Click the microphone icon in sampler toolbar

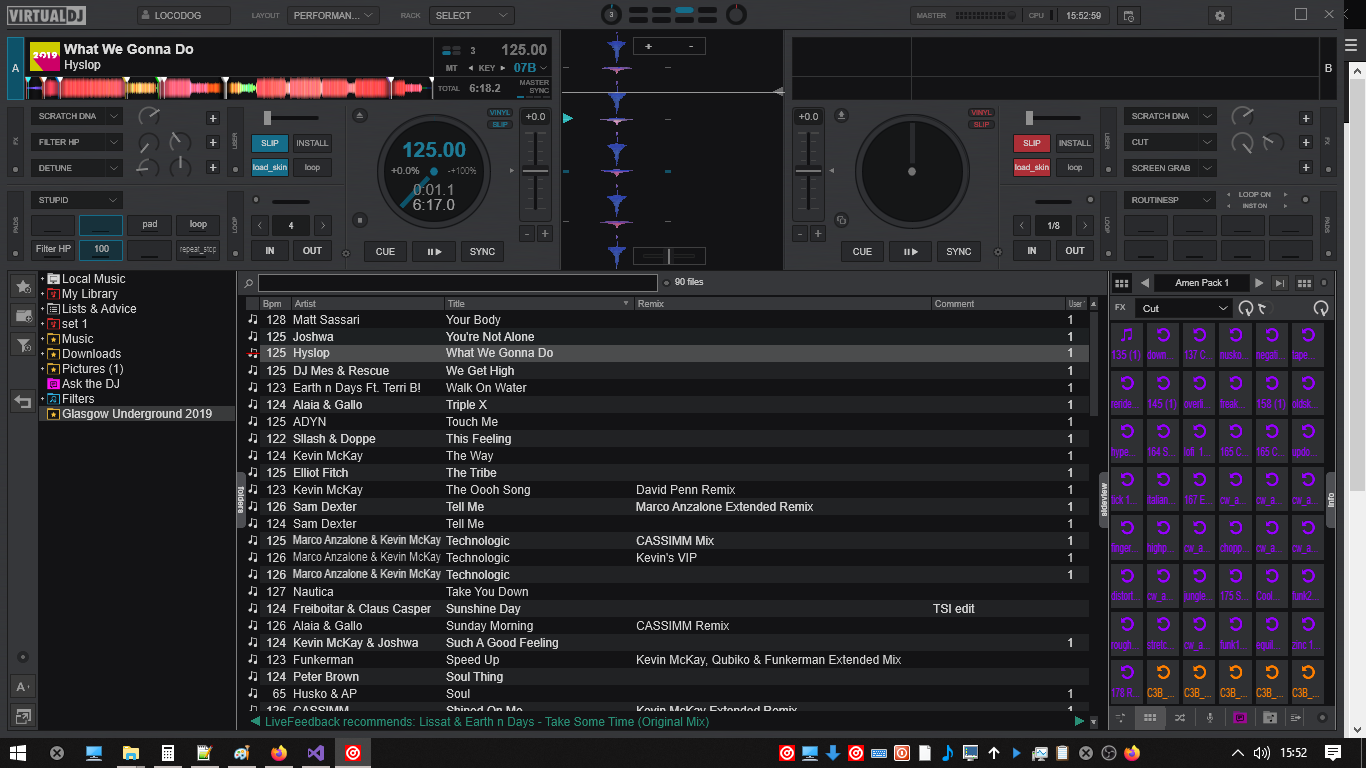pyautogui.click(x=1210, y=718)
